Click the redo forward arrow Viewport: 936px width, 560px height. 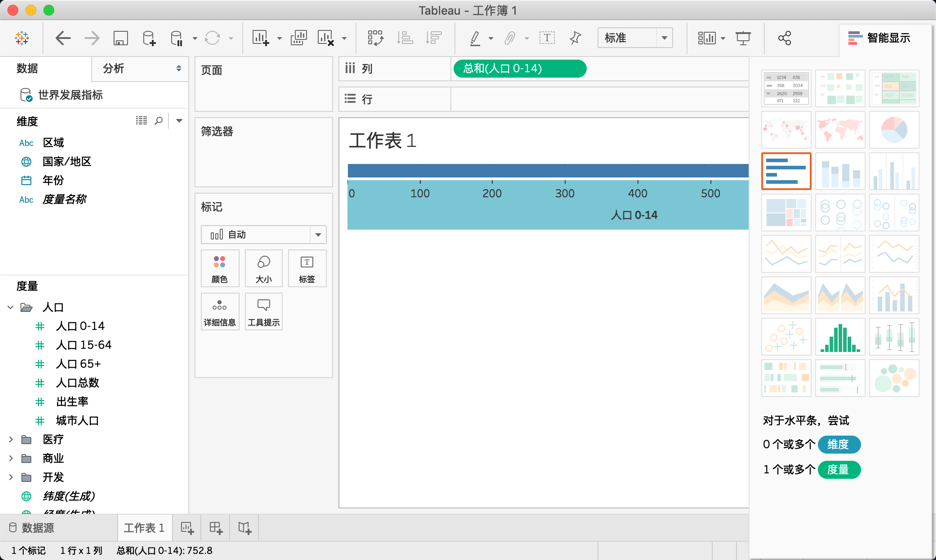click(91, 38)
